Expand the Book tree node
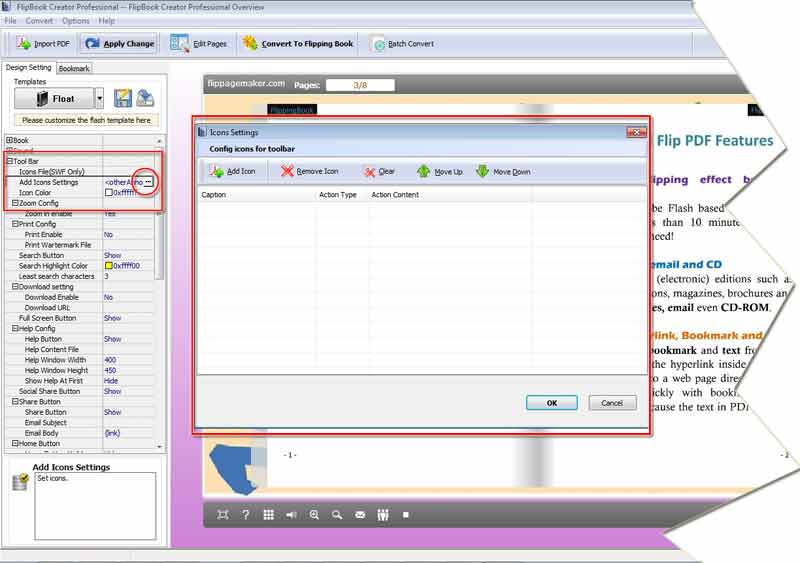 [x=9, y=140]
